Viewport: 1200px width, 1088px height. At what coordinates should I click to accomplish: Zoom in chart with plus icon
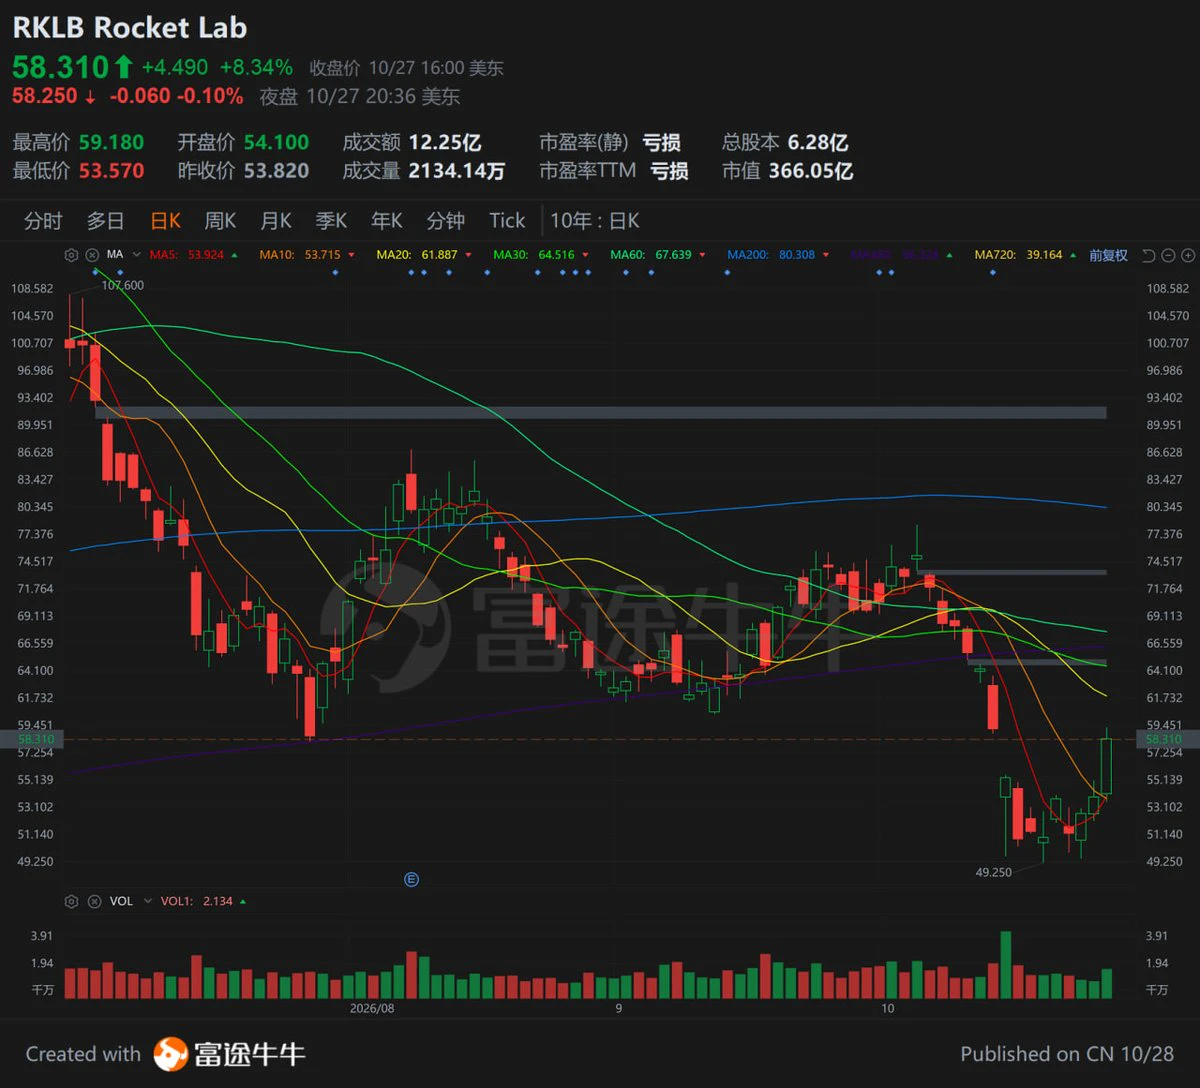coord(1189,255)
